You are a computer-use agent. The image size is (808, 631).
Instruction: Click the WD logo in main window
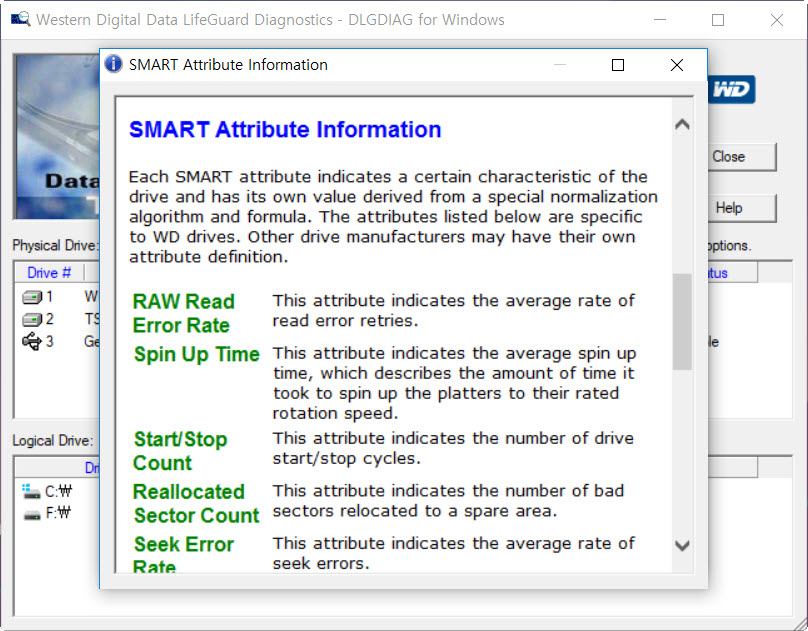[x=732, y=90]
